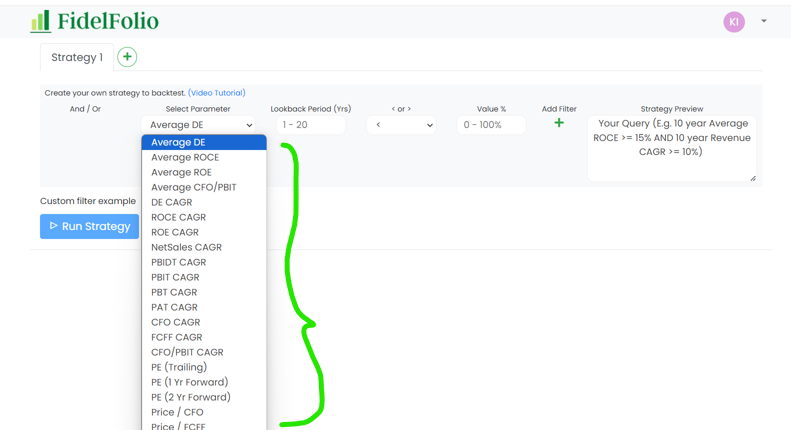
Task: Click the FidelFolio bar chart logo
Action: (40, 21)
